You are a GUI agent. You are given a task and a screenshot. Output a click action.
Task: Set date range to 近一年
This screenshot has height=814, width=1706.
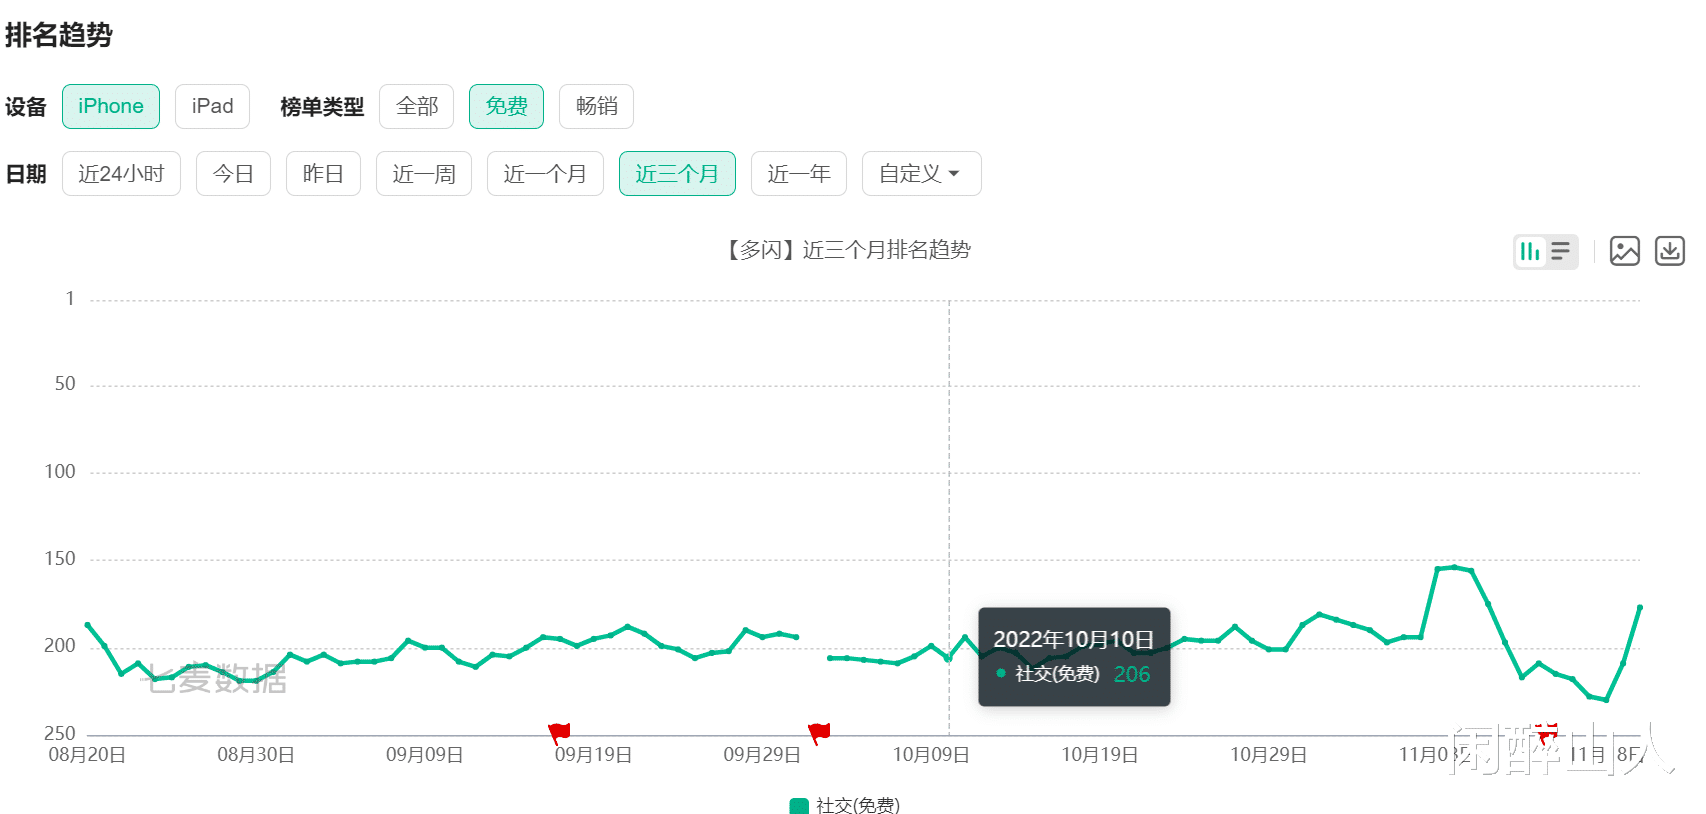click(x=799, y=174)
